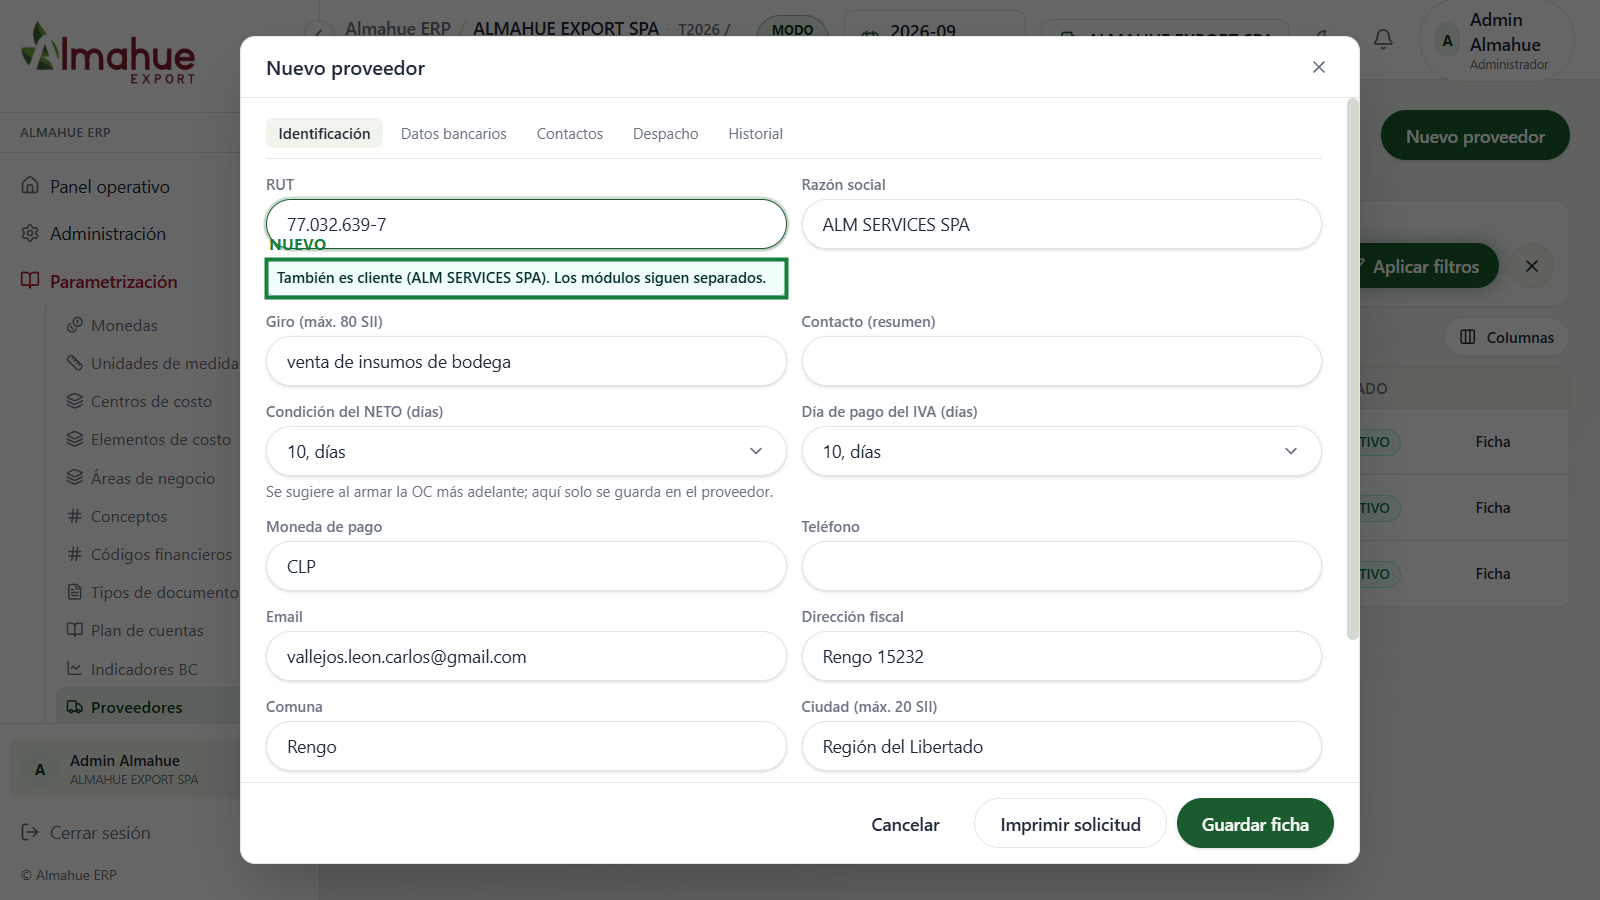Image resolution: width=1600 pixels, height=900 pixels.
Task: Click the Administración gear icon
Action: click(30, 233)
